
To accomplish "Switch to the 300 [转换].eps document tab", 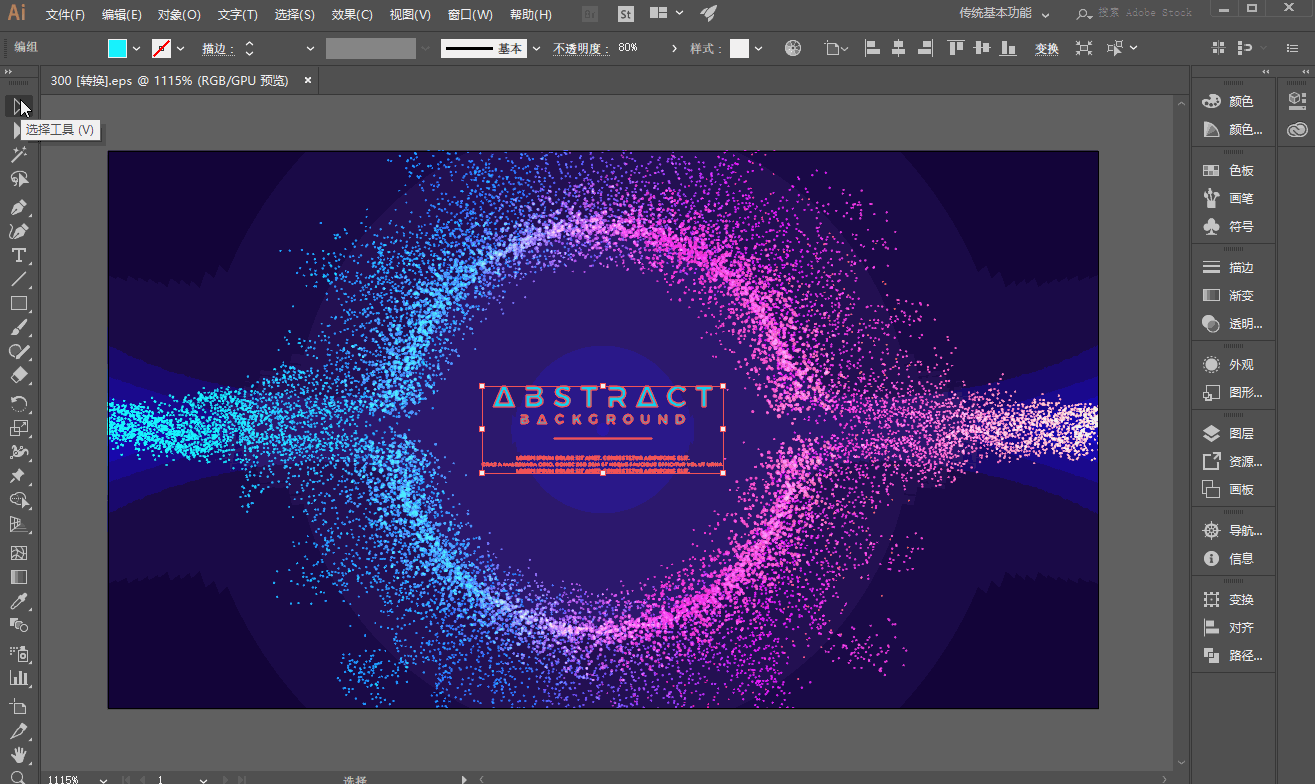I will click(x=169, y=81).
